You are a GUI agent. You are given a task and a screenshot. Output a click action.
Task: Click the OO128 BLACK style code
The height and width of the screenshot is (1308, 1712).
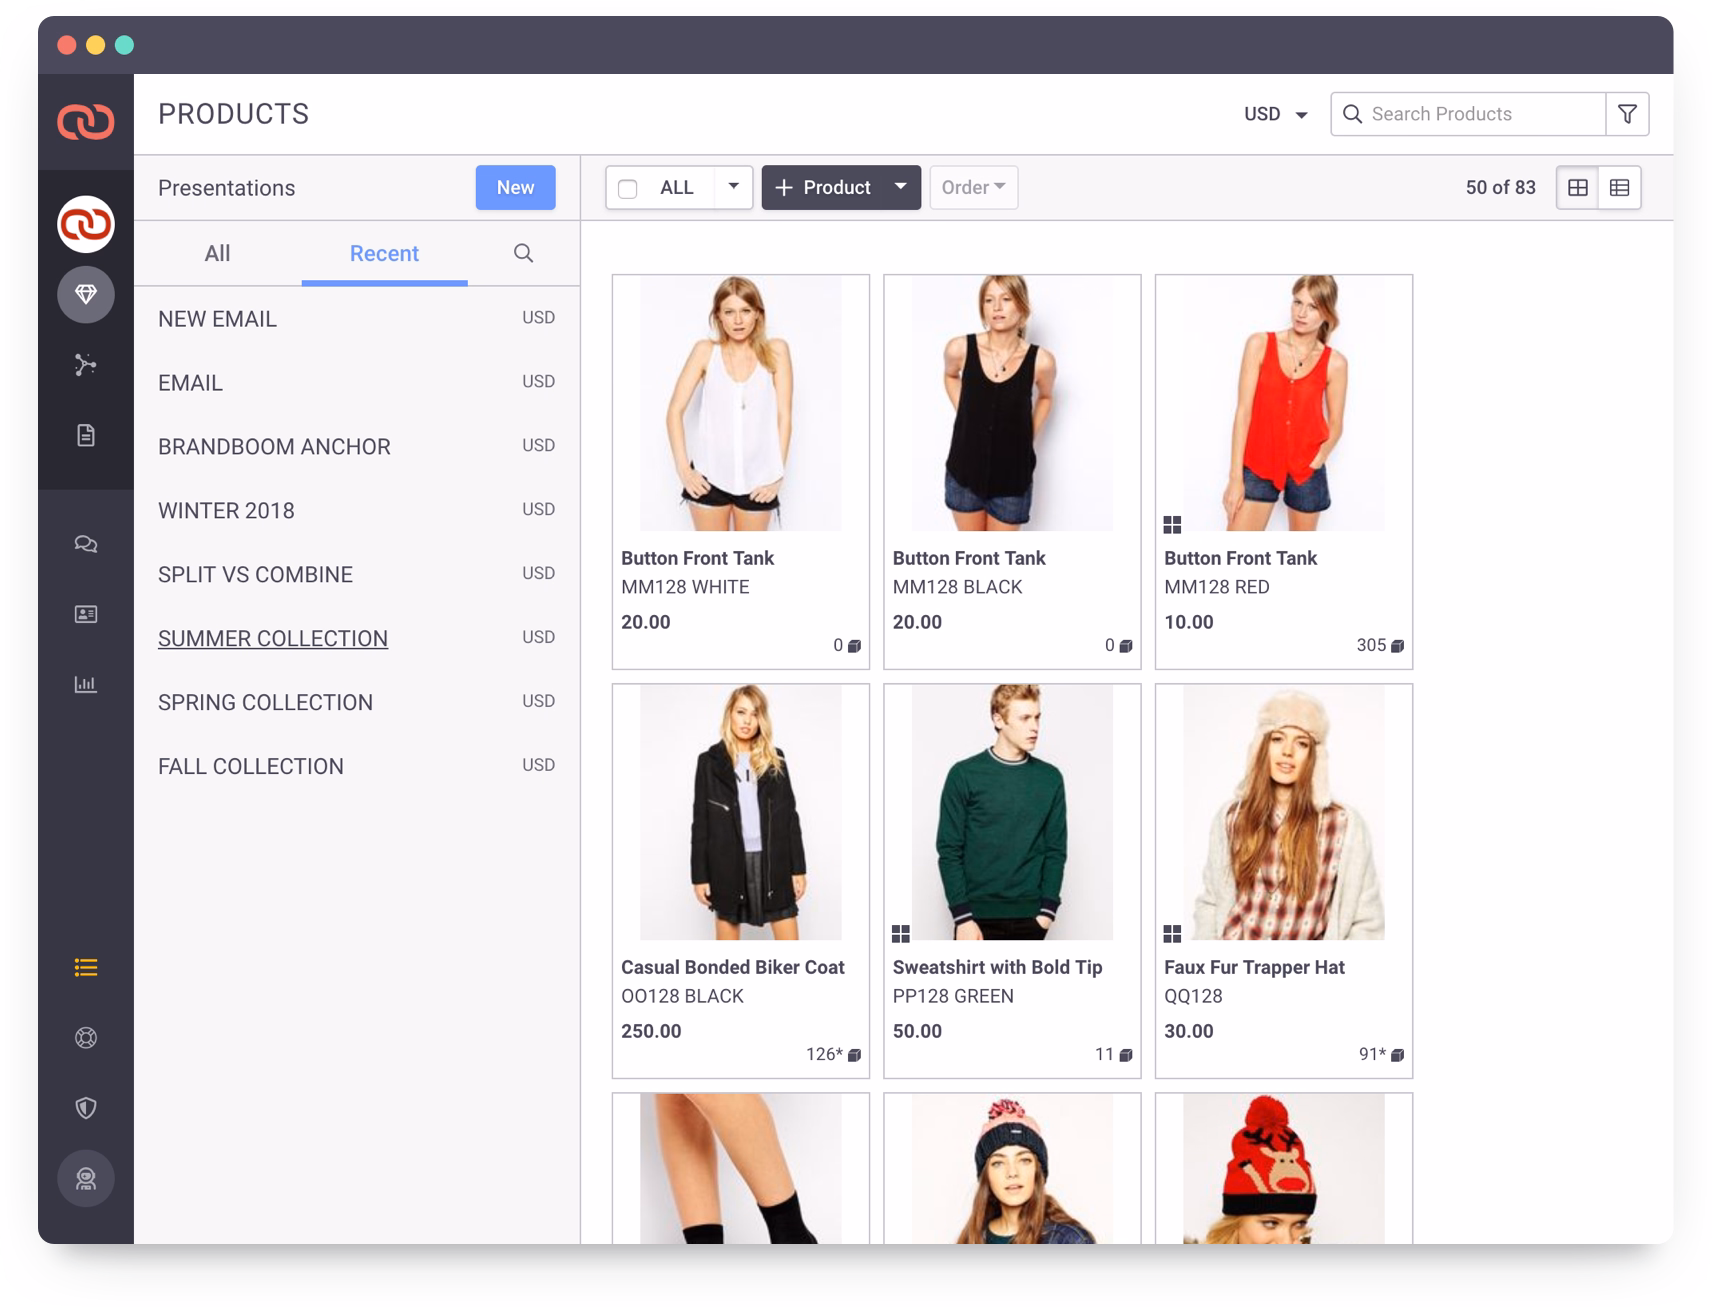coord(682,996)
